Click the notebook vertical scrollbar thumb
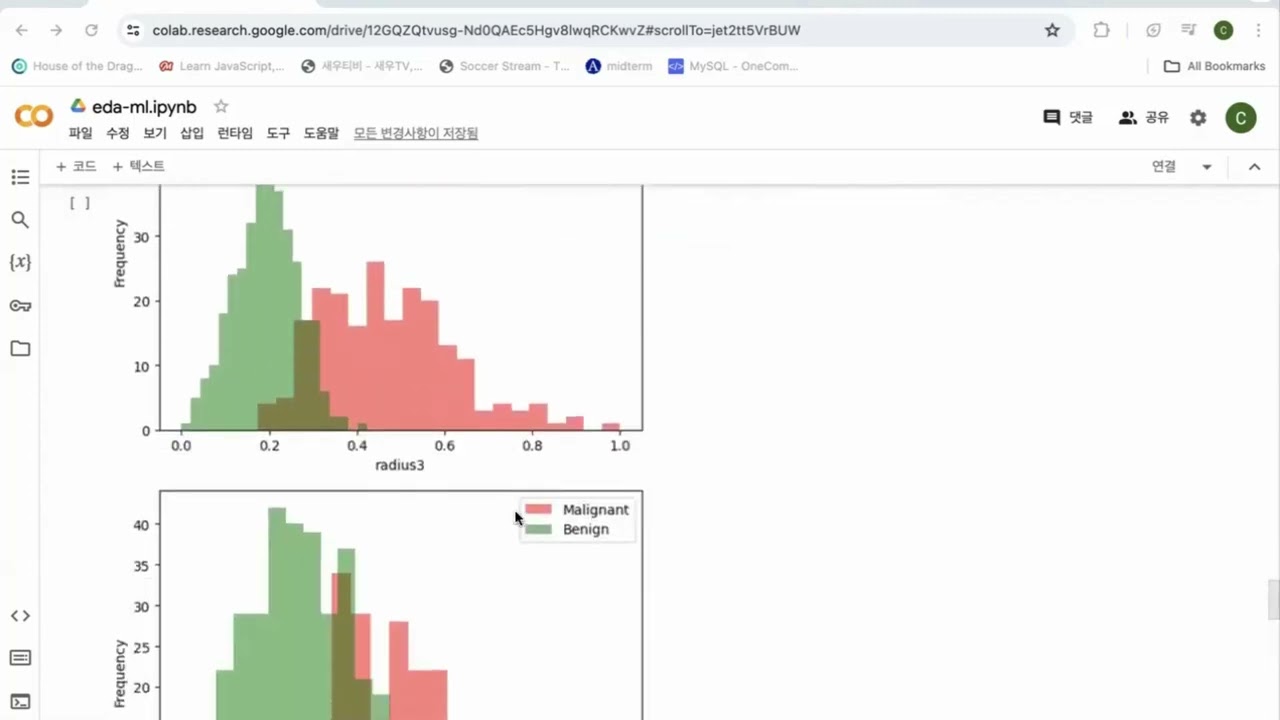The height and width of the screenshot is (720, 1280). pos(1273,599)
